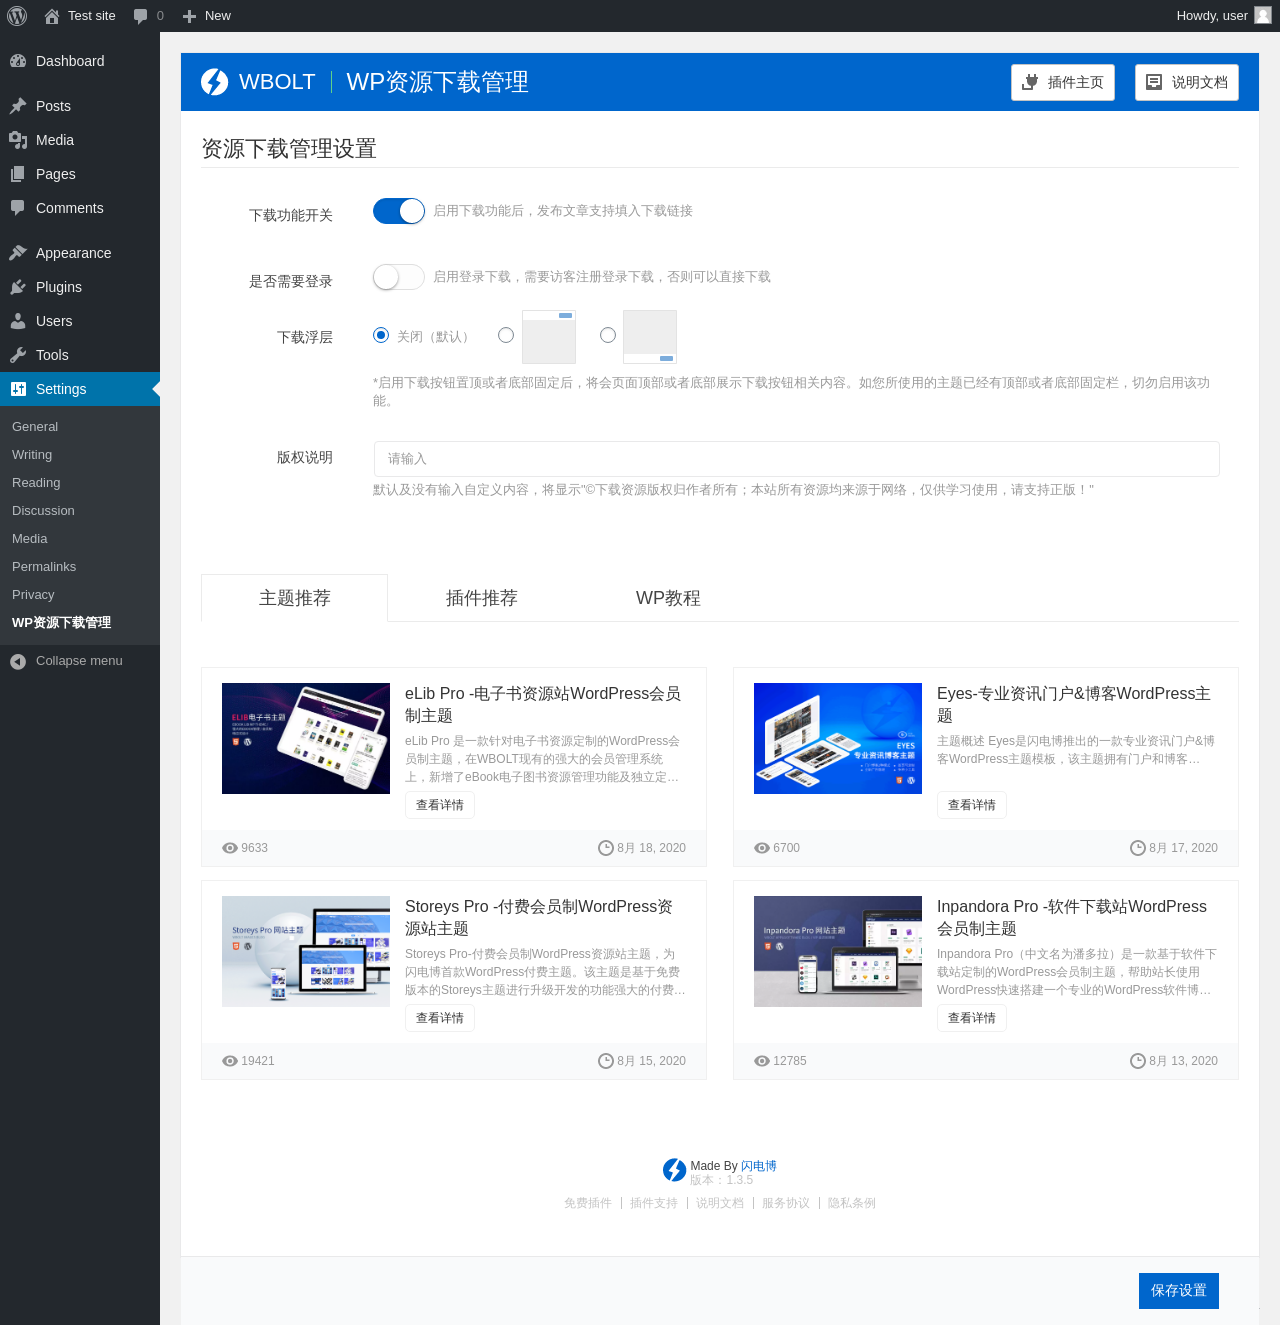The height and width of the screenshot is (1325, 1280).
Task: Open the 免费插件 footer link
Action: 588,1203
